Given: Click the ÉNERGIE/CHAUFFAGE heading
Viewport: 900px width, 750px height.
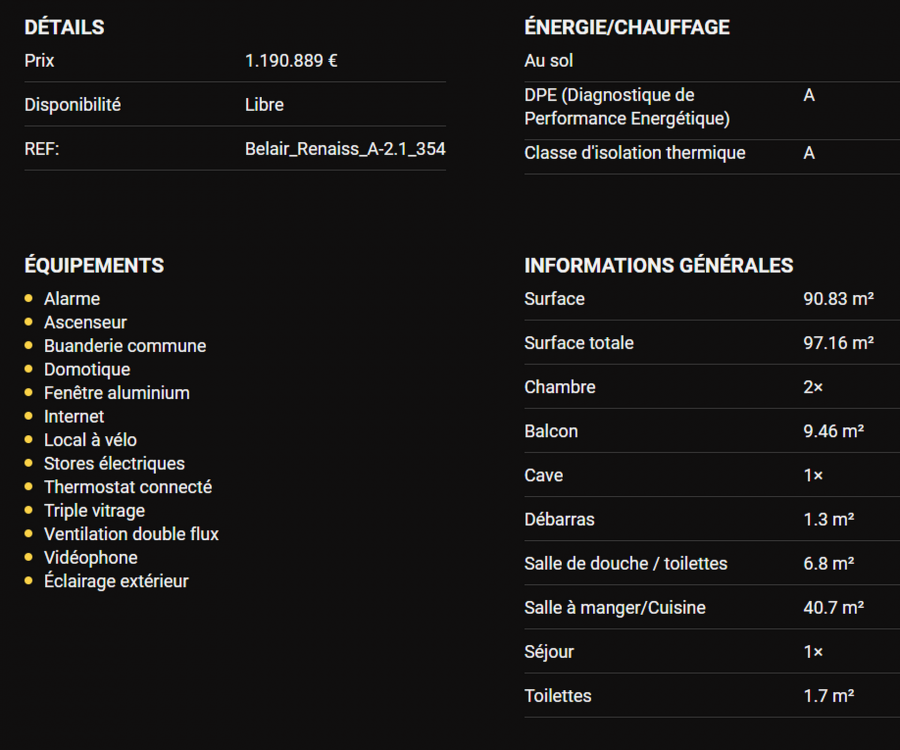Looking at the screenshot, I should [627, 28].
